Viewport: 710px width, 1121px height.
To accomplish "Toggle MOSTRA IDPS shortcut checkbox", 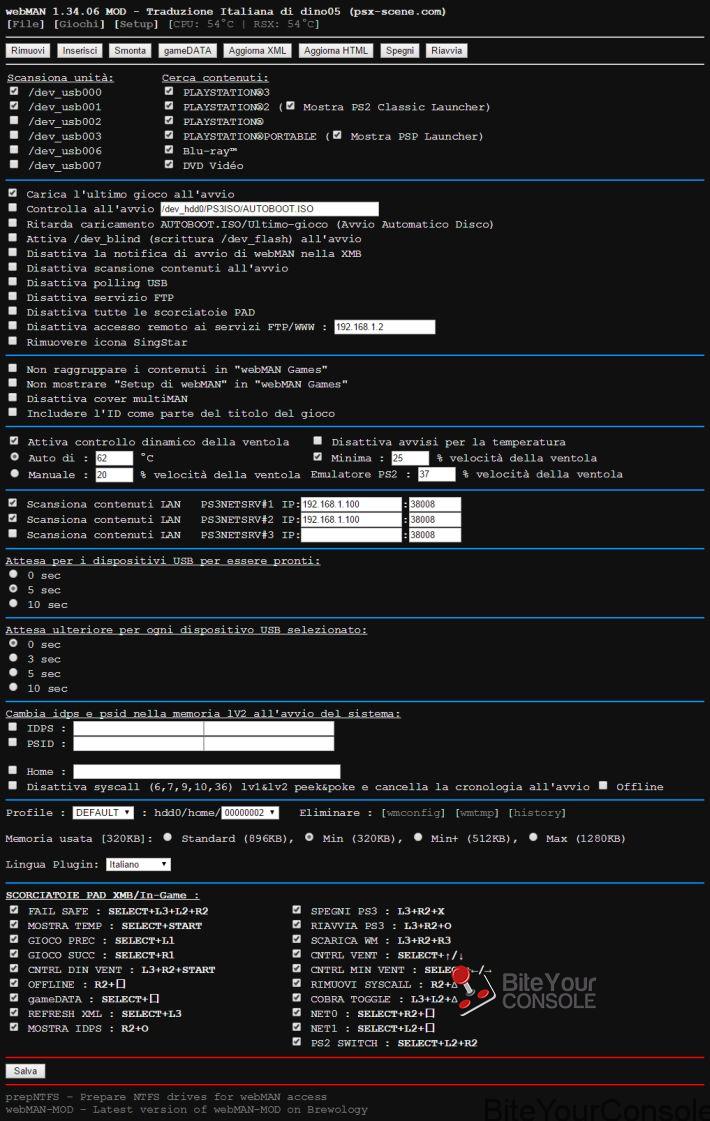I will 14,1027.
